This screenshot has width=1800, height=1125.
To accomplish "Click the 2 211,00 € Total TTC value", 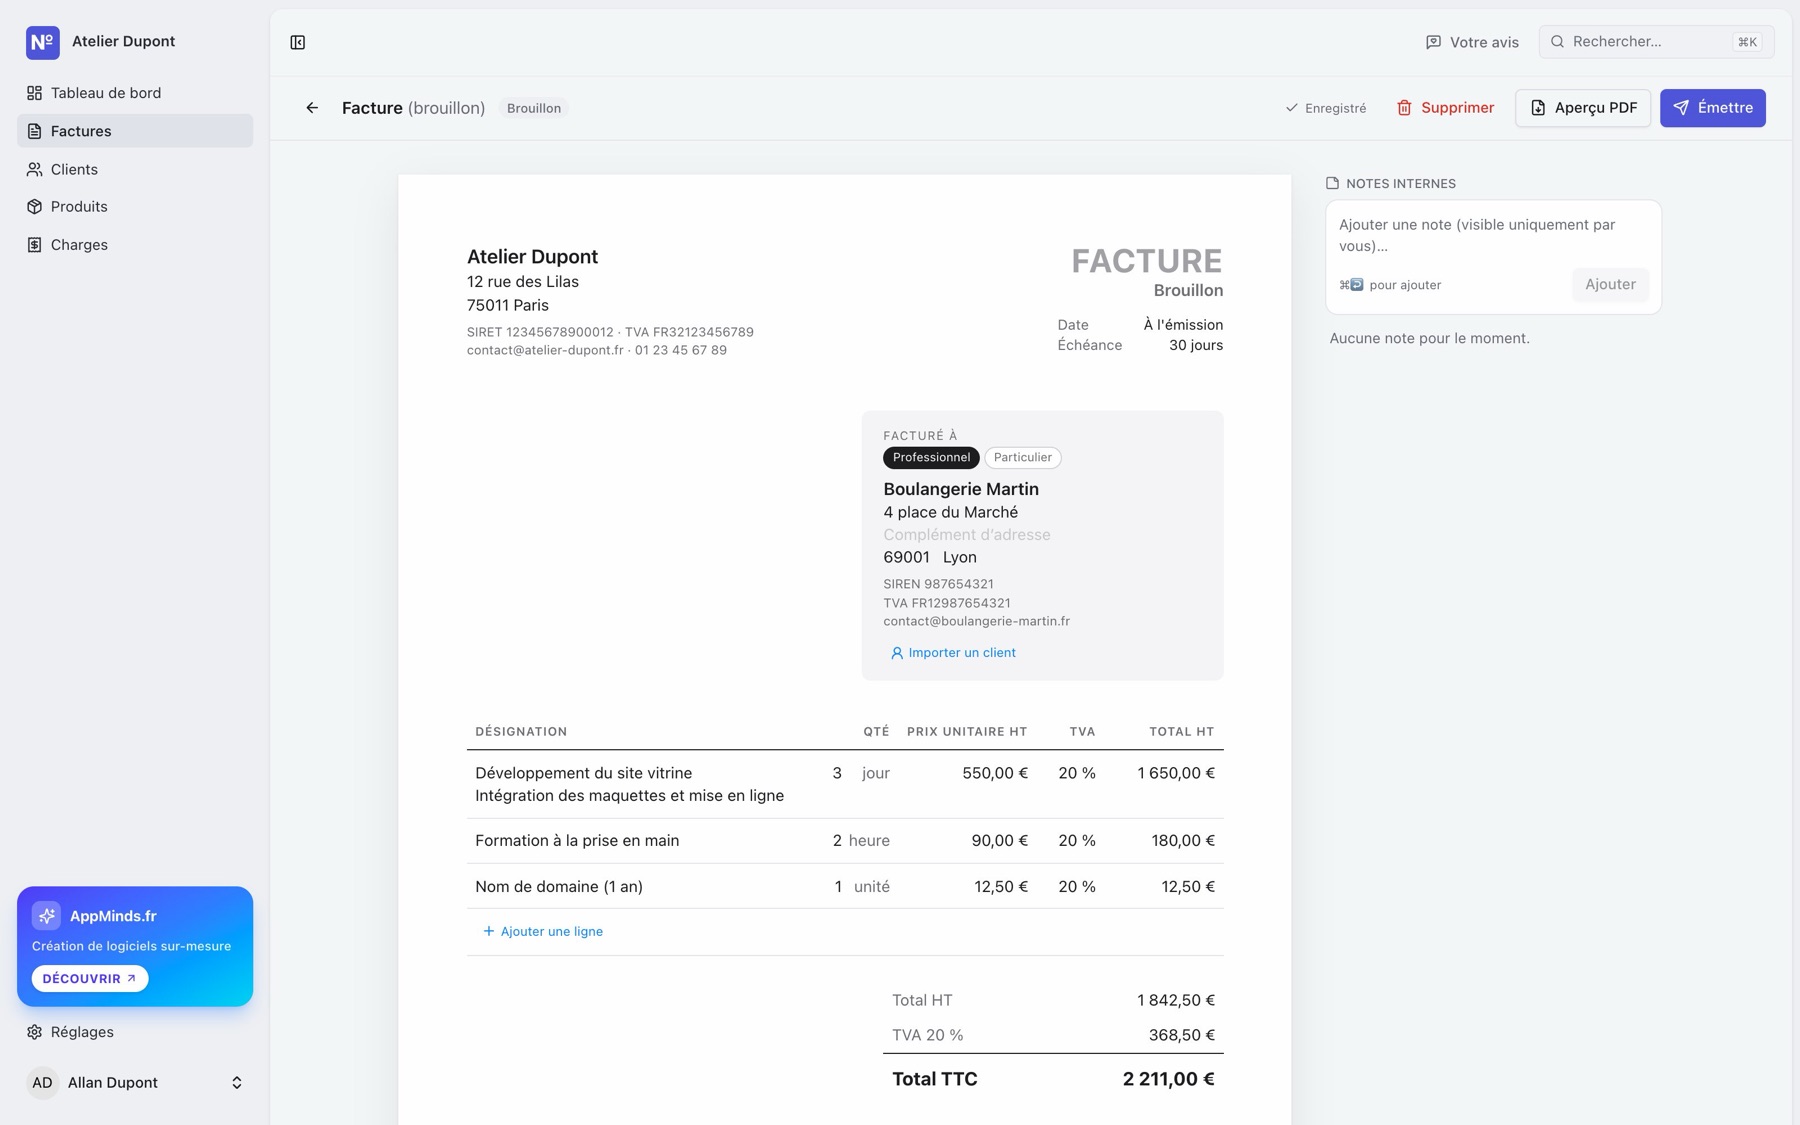I will point(1168,1079).
